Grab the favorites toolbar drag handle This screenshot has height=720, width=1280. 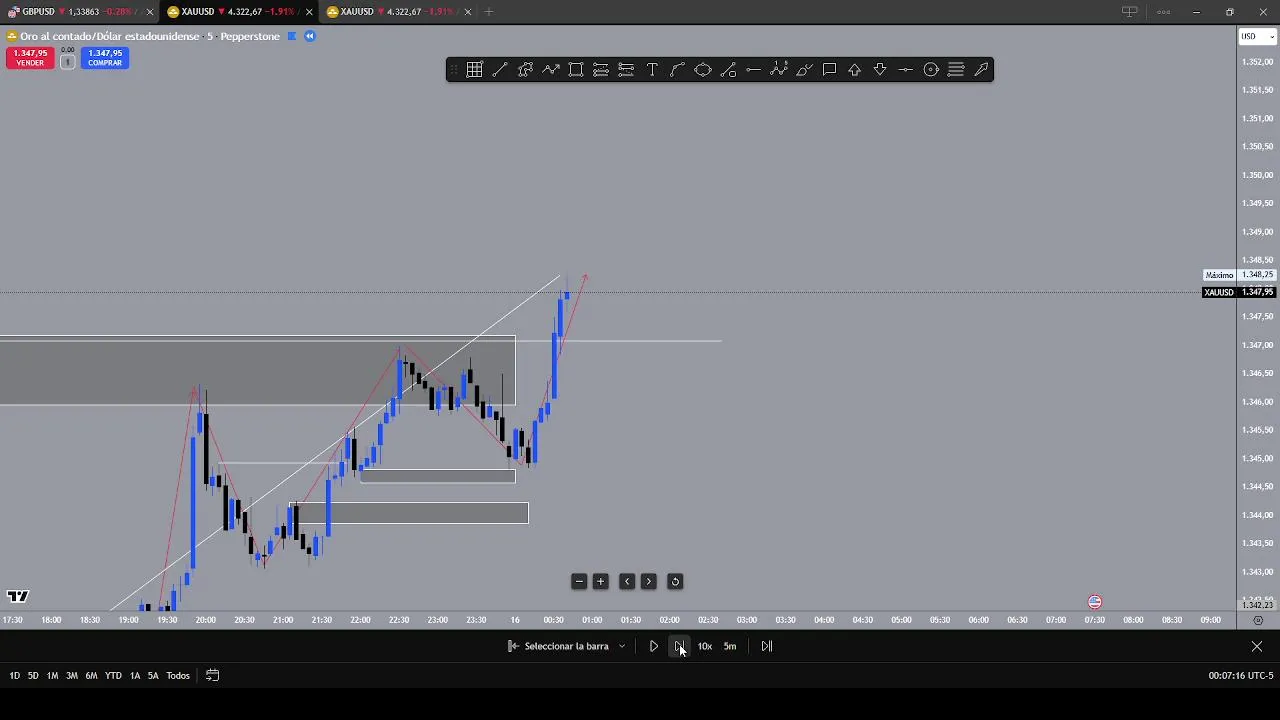[x=454, y=69]
